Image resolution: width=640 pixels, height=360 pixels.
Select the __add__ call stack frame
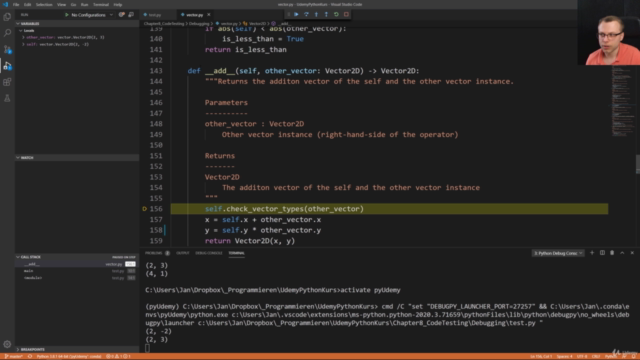[76, 264]
